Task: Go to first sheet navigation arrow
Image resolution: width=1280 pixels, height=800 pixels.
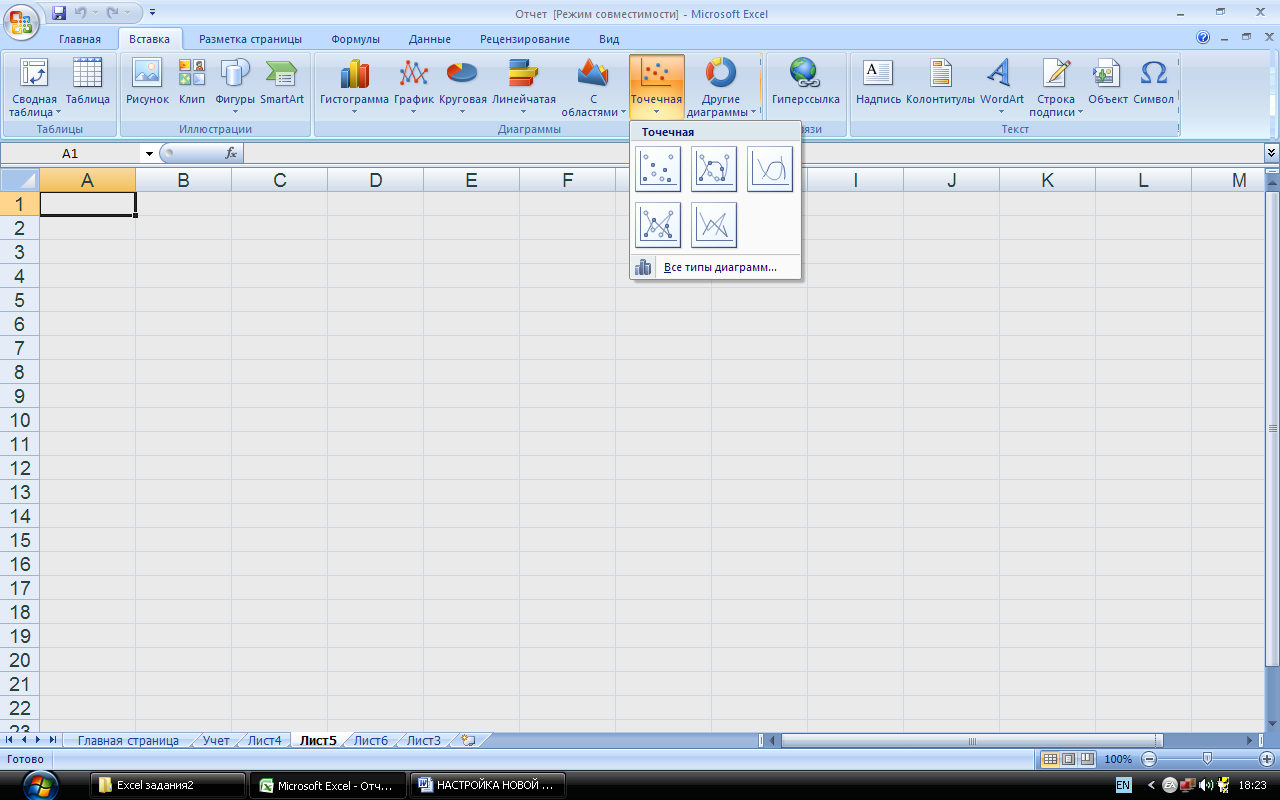Action: 10,740
